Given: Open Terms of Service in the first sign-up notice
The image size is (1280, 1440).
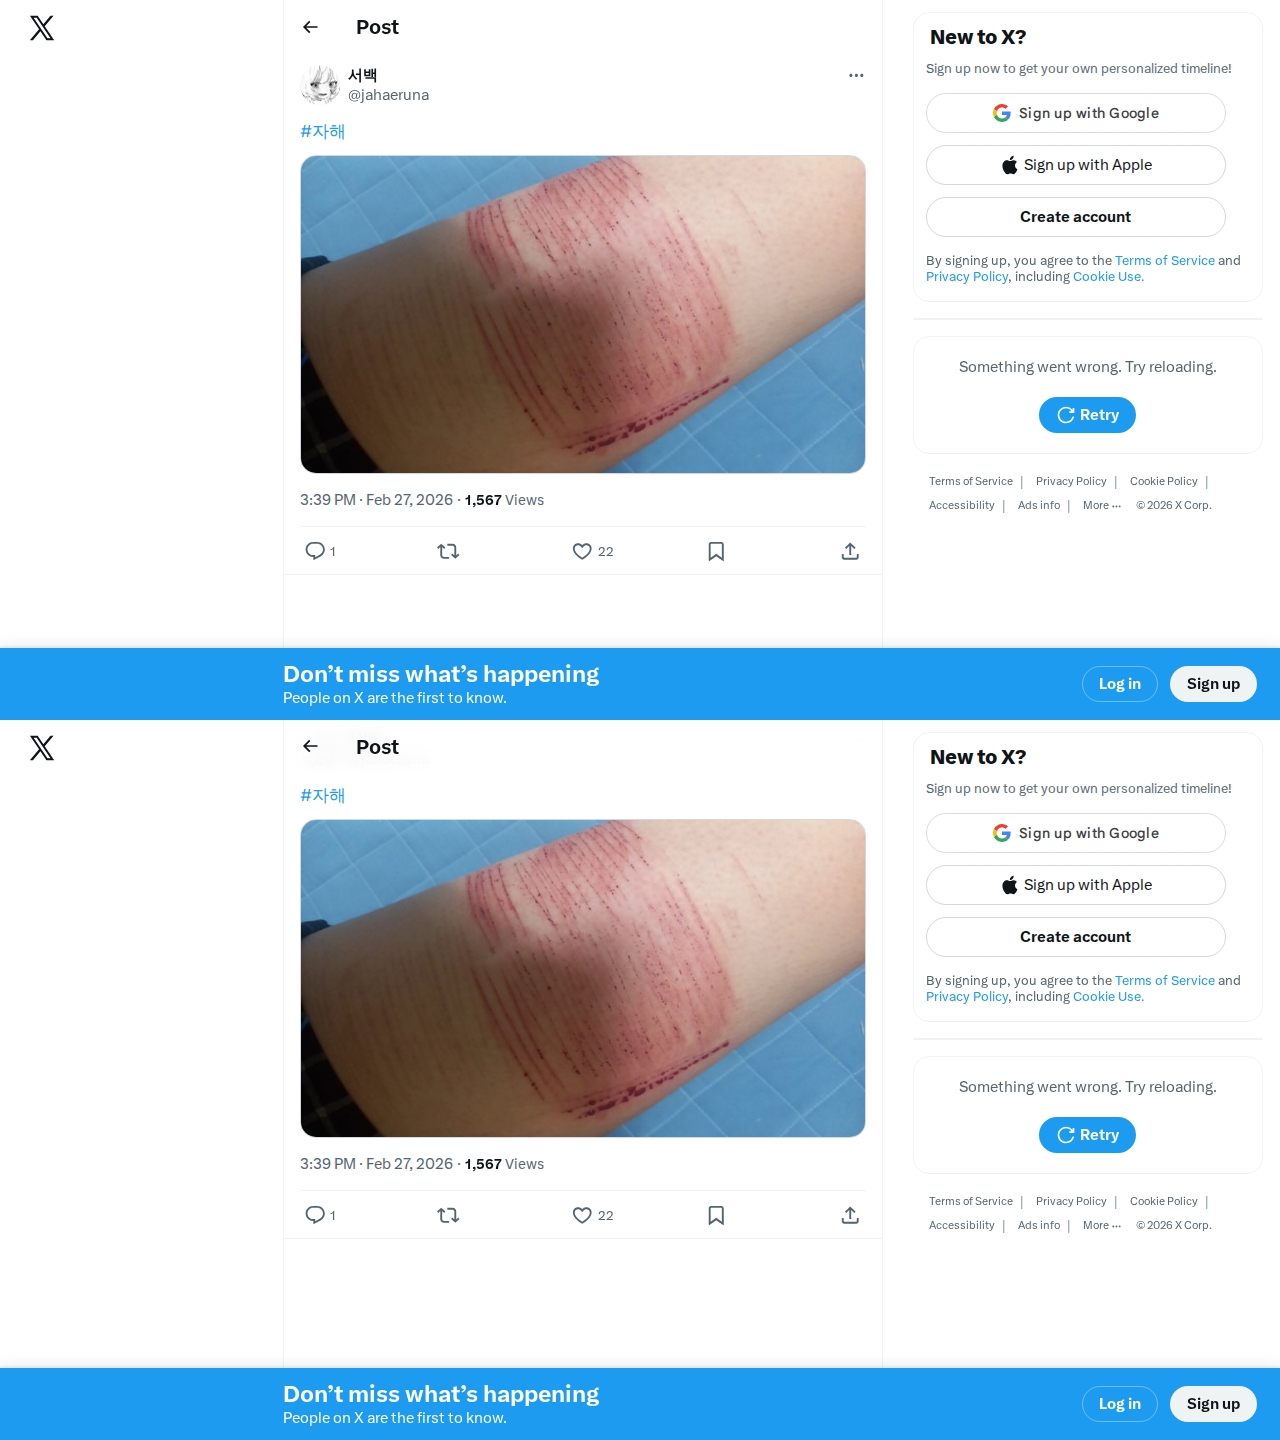Looking at the screenshot, I should (1165, 260).
